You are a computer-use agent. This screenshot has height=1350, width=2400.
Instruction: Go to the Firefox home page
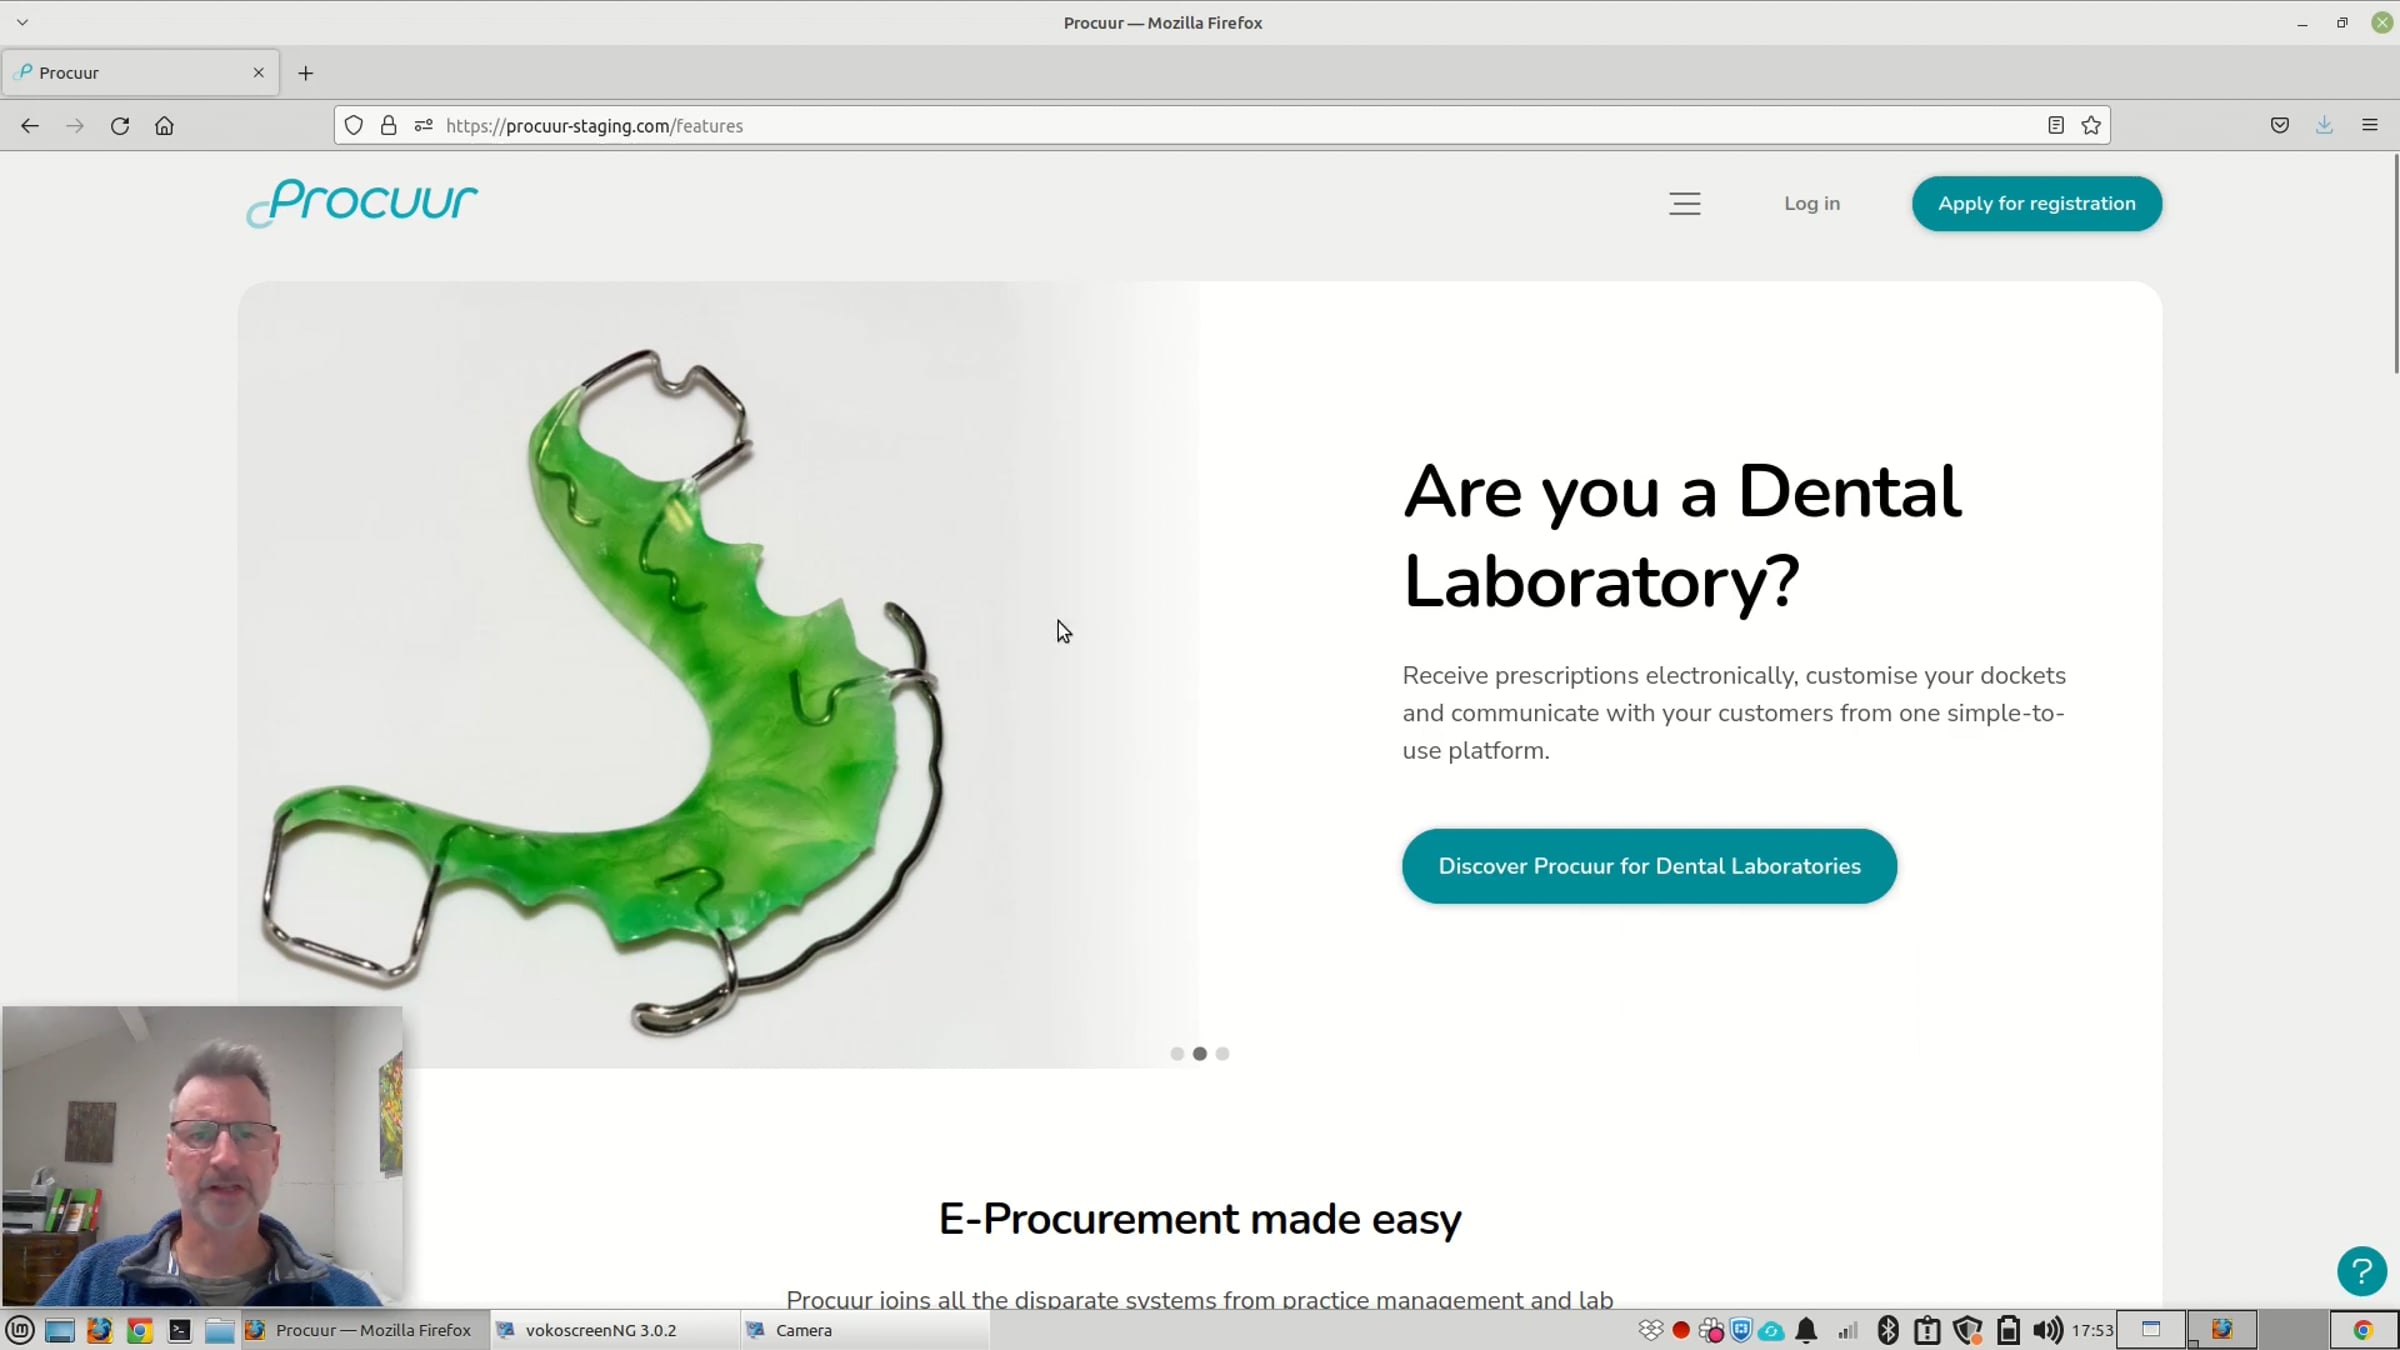(x=164, y=126)
